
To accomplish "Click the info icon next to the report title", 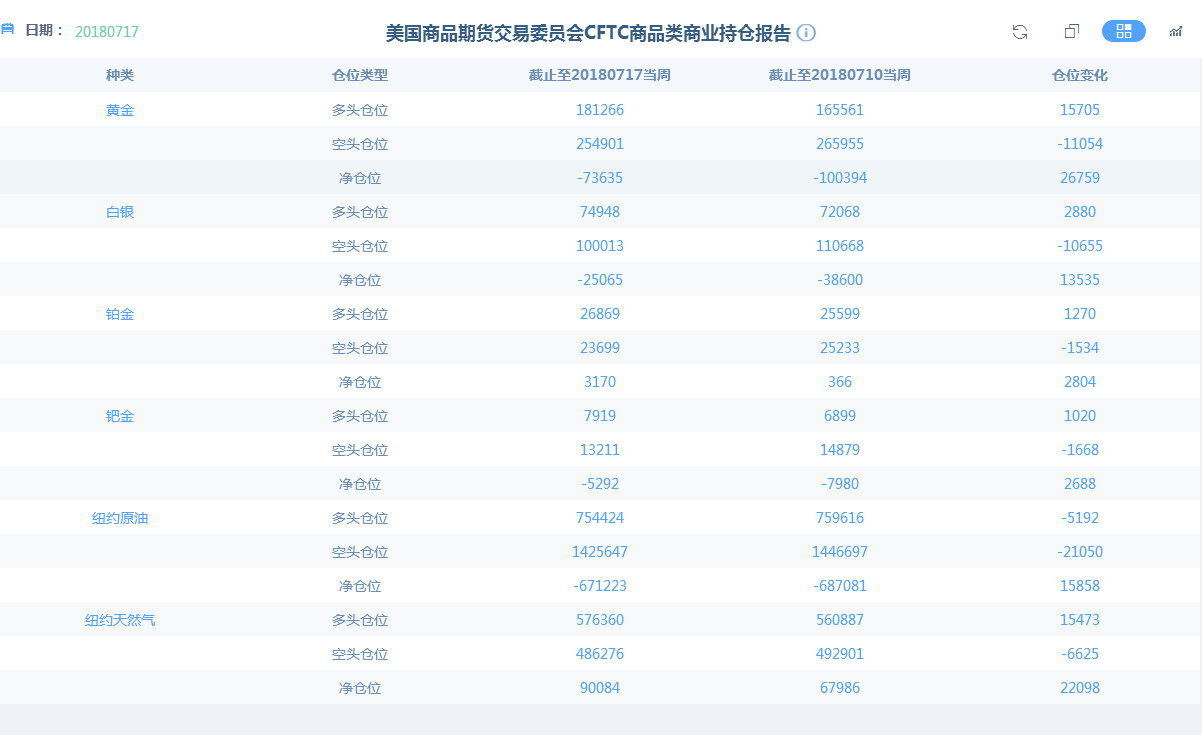I will [806, 33].
